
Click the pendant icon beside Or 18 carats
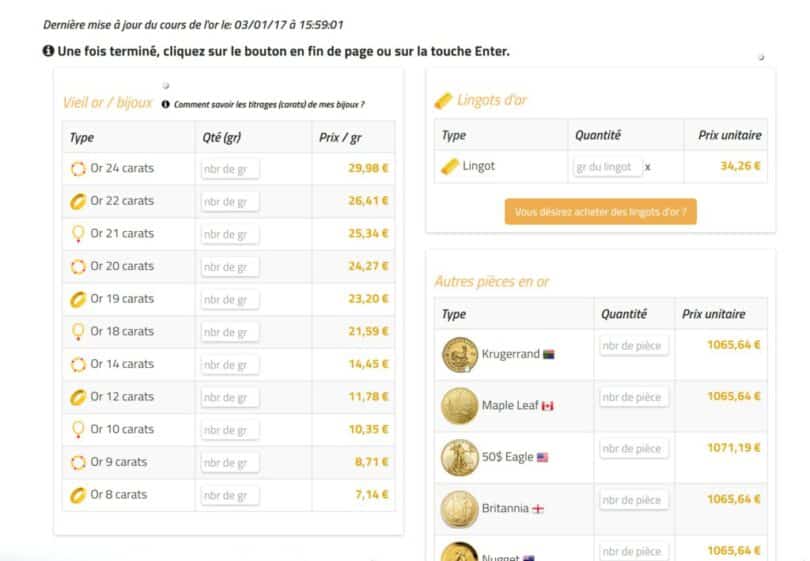coord(78,332)
